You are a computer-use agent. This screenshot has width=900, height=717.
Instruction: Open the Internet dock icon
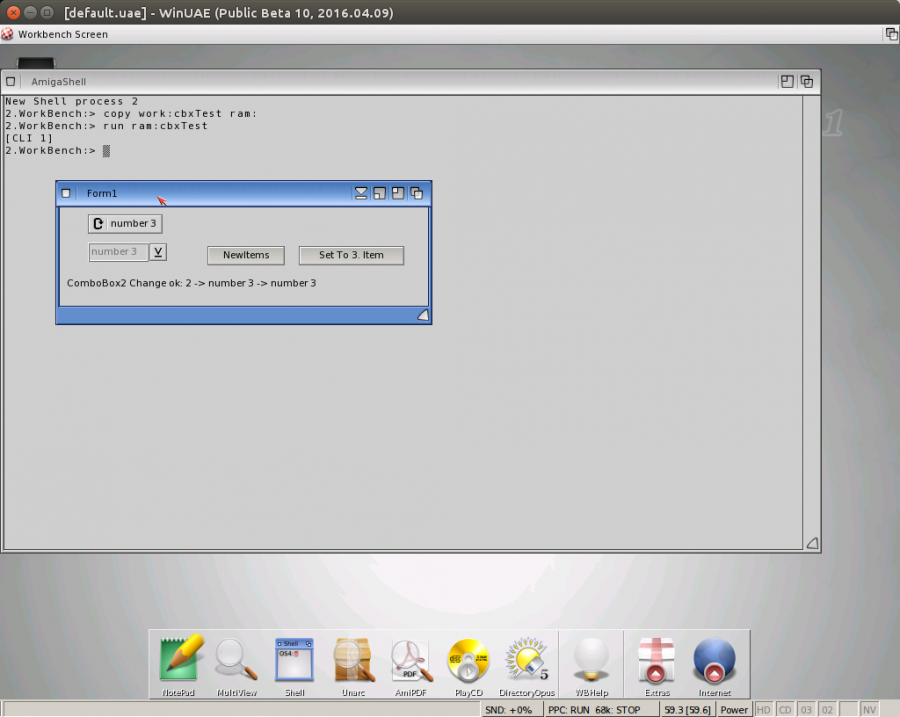pyautogui.click(x=714, y=660)
